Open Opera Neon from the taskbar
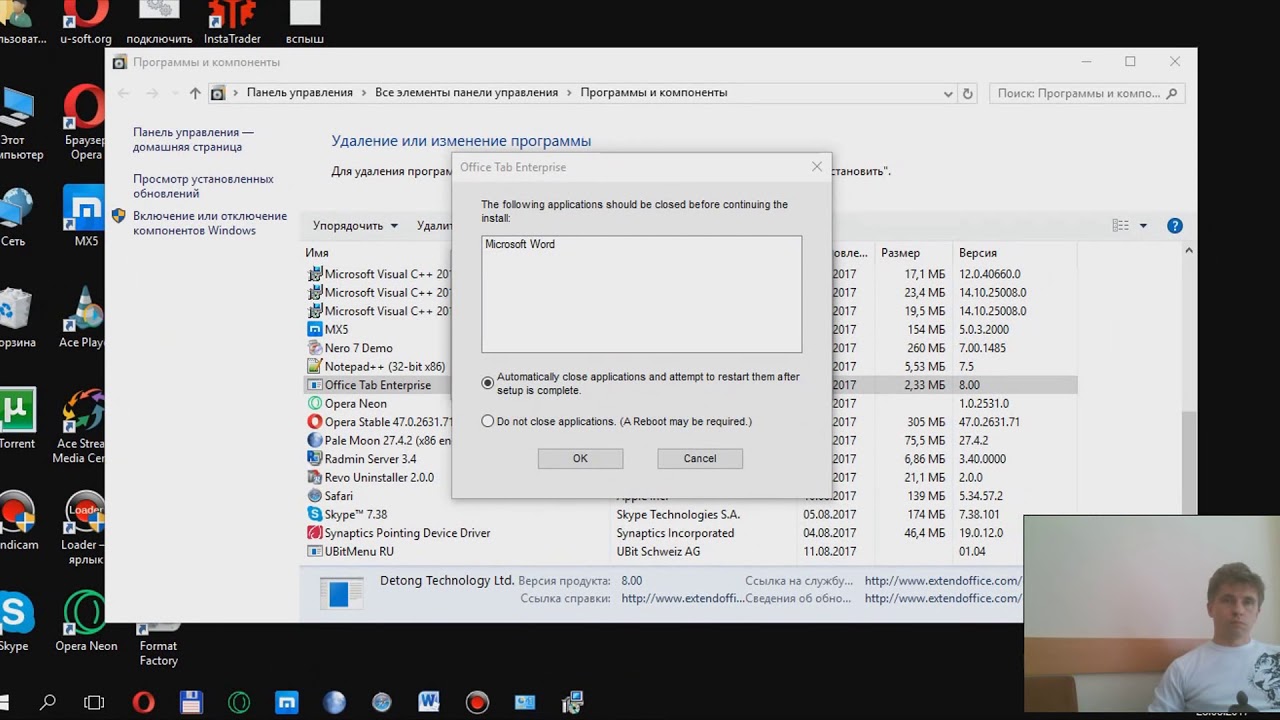The height and width of the screenshot is (720, 1280). tap(238, 702)
